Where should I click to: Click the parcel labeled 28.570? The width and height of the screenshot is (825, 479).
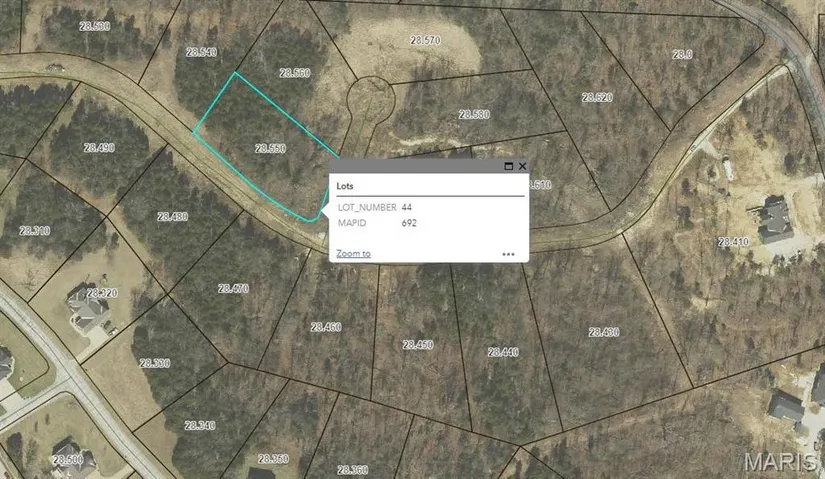[425, 40]
